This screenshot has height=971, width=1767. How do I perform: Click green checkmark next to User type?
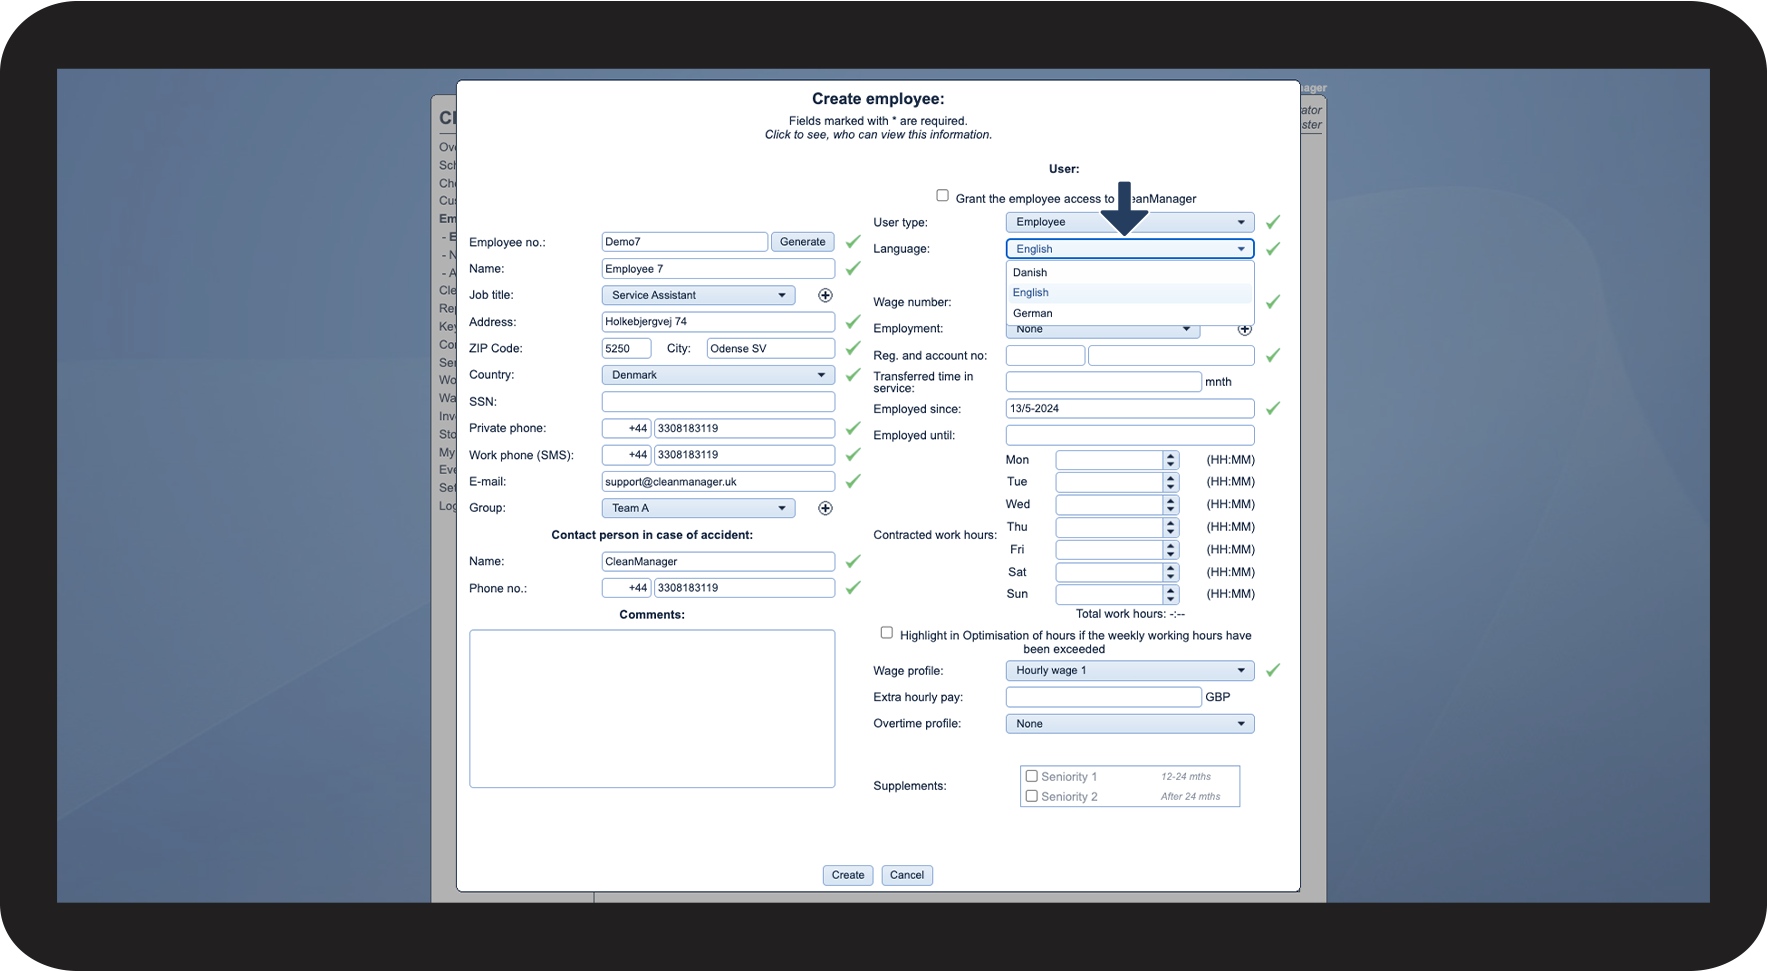(x=1273, y=222)
